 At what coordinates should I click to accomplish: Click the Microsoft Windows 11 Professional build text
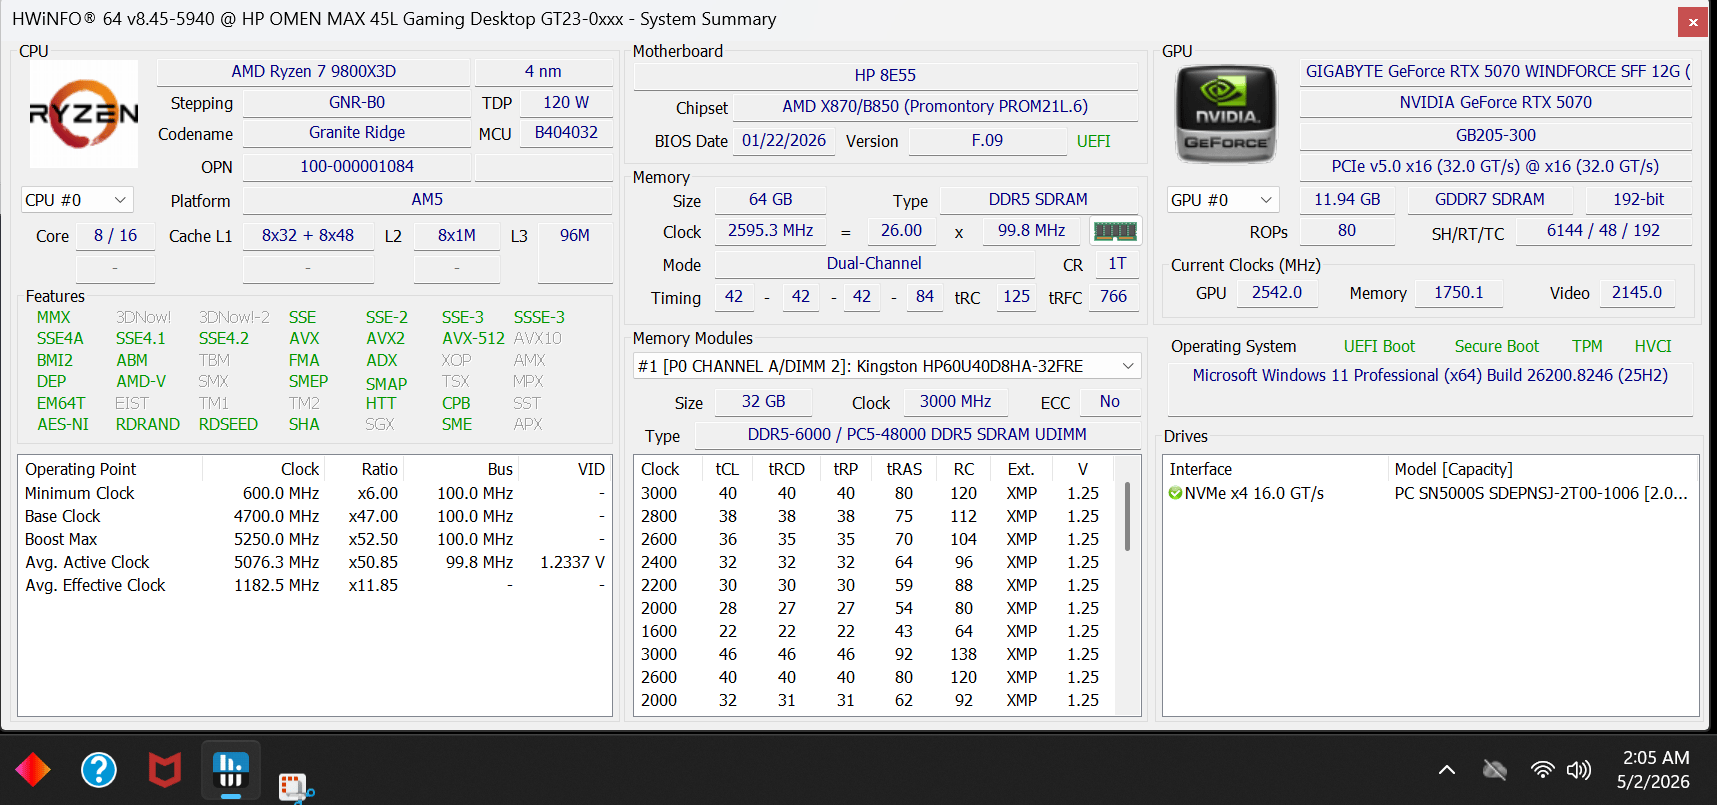pyautogui.click(x=1430, y=376)
